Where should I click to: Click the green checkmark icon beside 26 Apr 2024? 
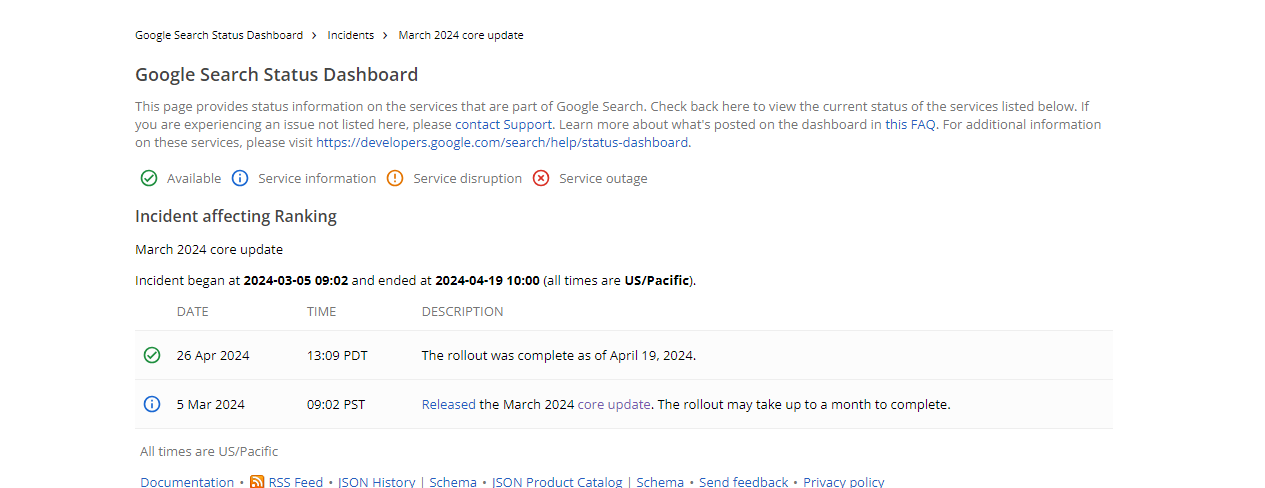pyautogui.click(x=152, y=355)
